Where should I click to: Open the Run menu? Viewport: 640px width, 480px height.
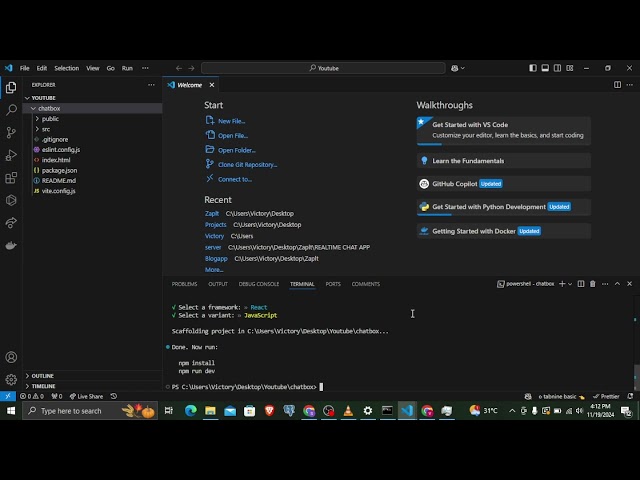coord(127,68)
